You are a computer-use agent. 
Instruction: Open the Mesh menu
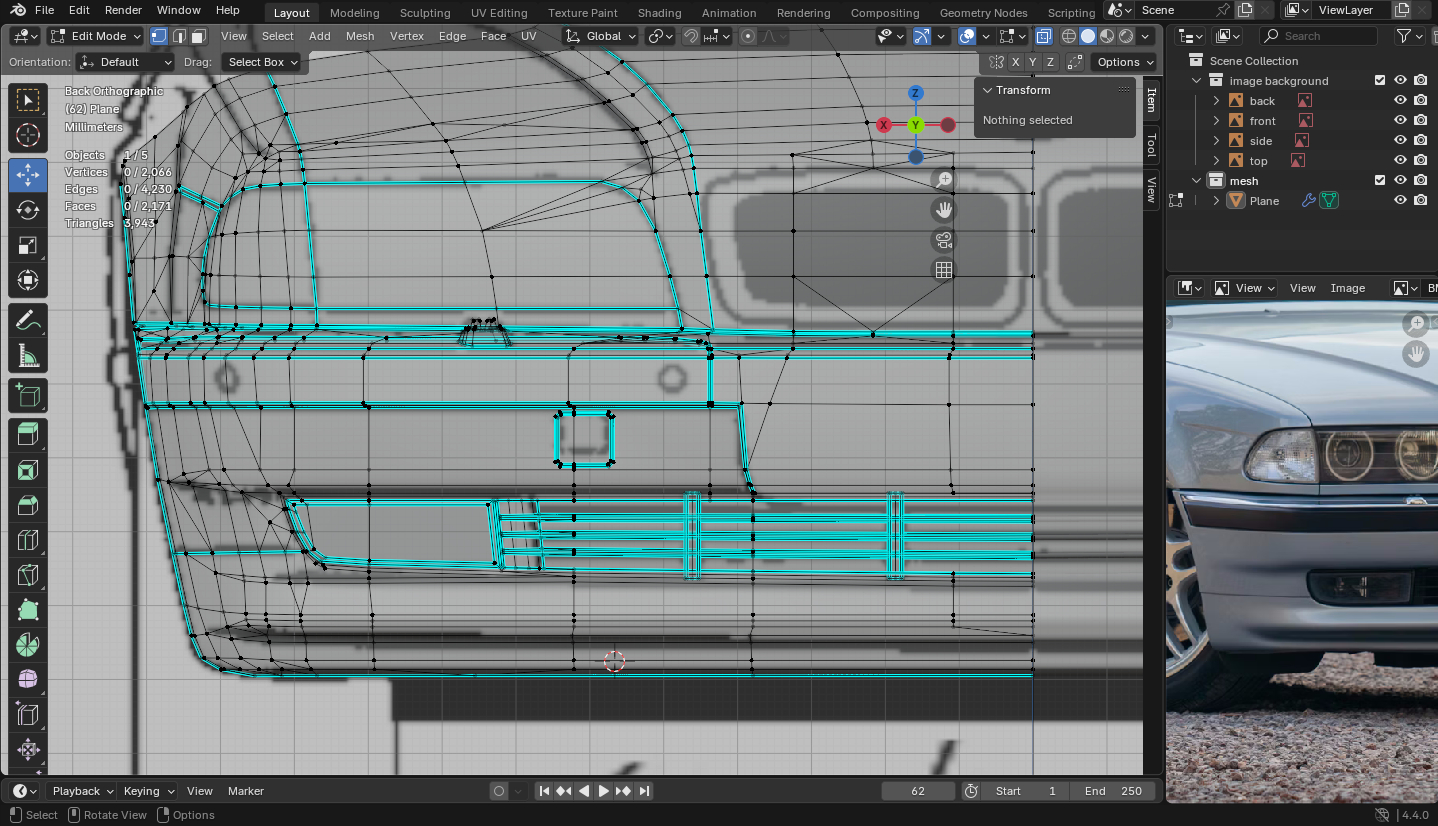[360, 36]
